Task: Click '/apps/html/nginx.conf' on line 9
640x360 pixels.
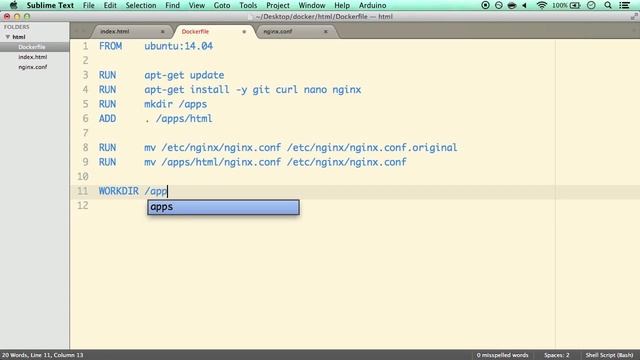Action: click(x=221, y=162)
